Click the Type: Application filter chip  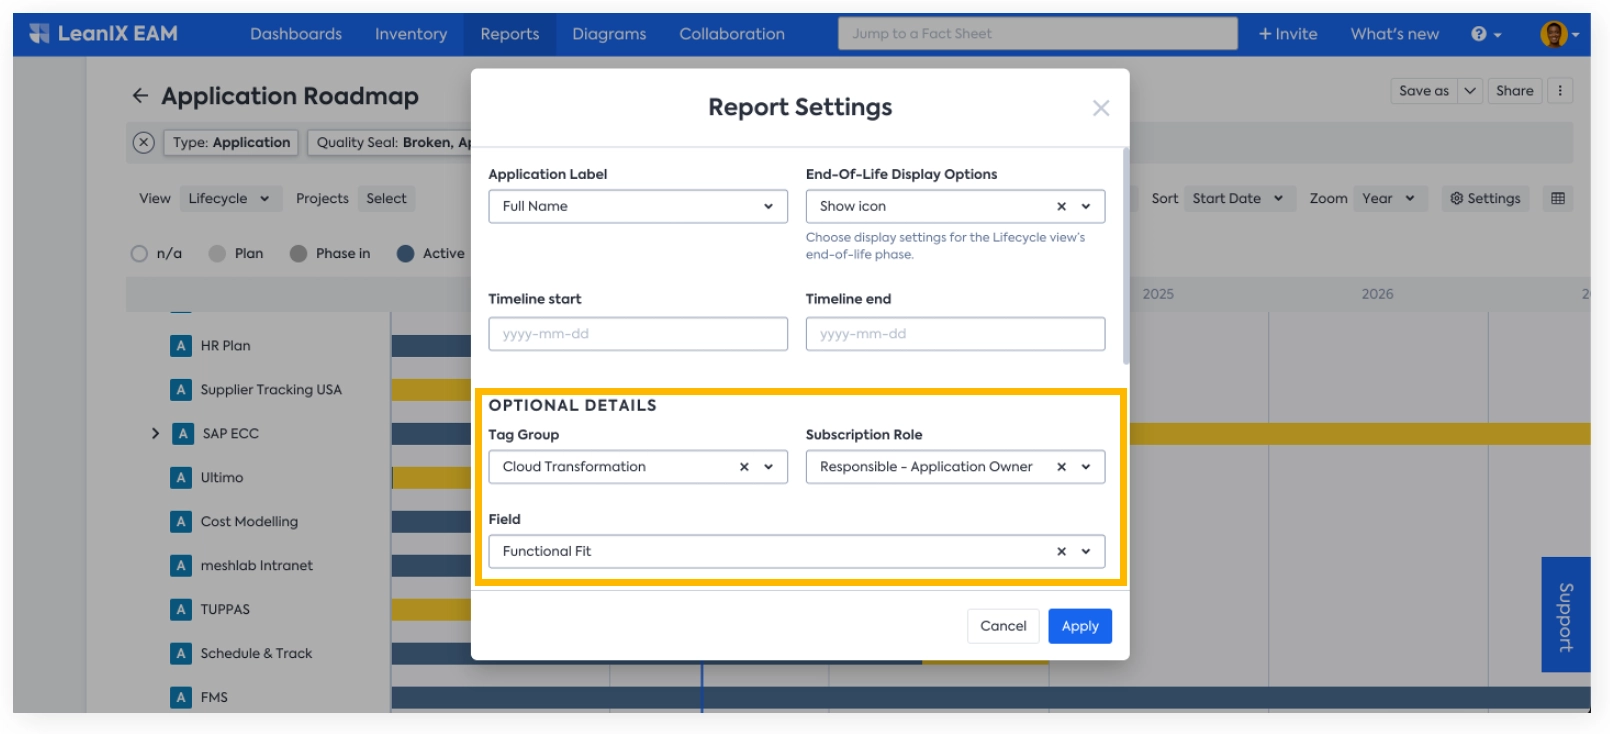pyautogui.click(x=231, y=142)
